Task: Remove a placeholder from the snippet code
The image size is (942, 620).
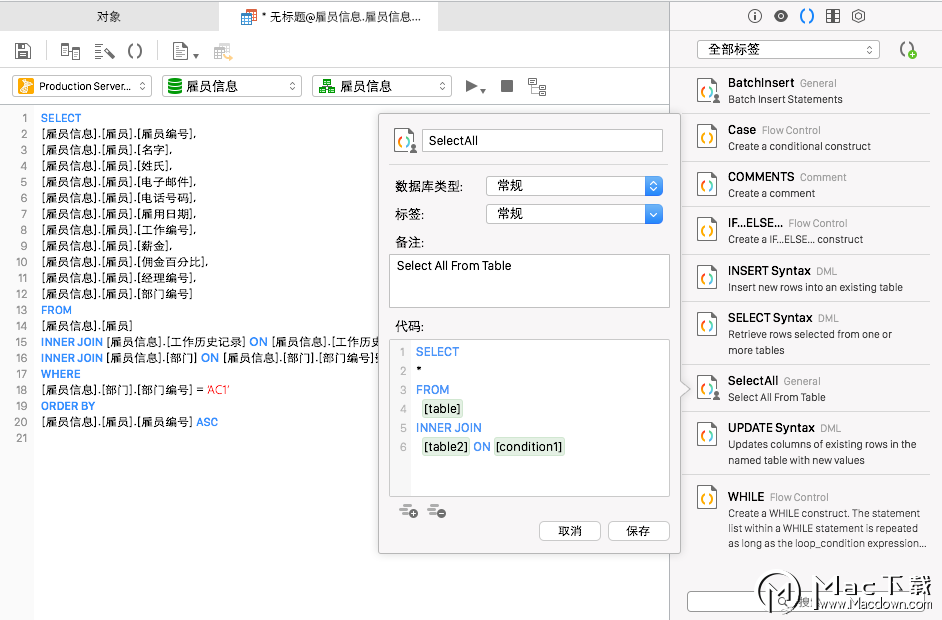Action: tap(437, 511)
